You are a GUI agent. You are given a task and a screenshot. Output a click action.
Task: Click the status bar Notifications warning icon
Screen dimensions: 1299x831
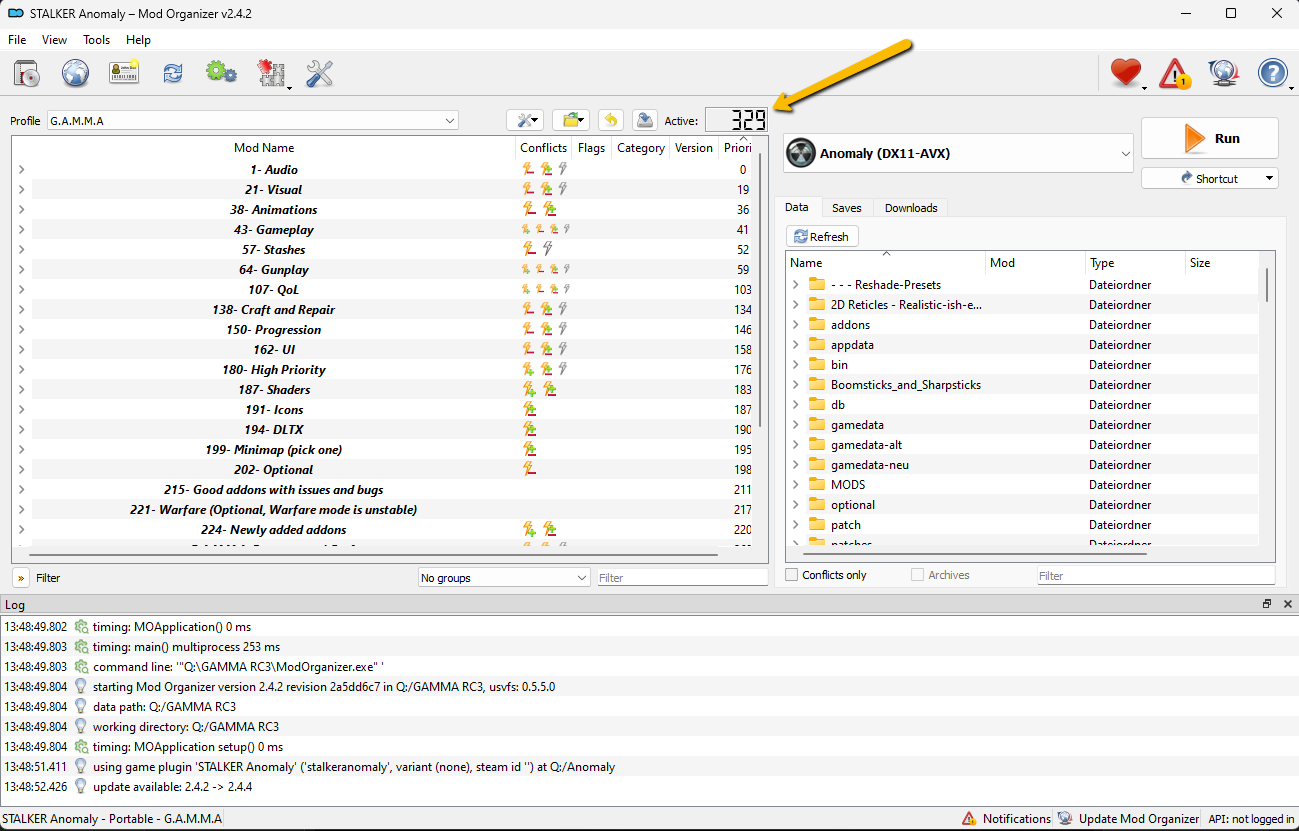pos(969,819)
